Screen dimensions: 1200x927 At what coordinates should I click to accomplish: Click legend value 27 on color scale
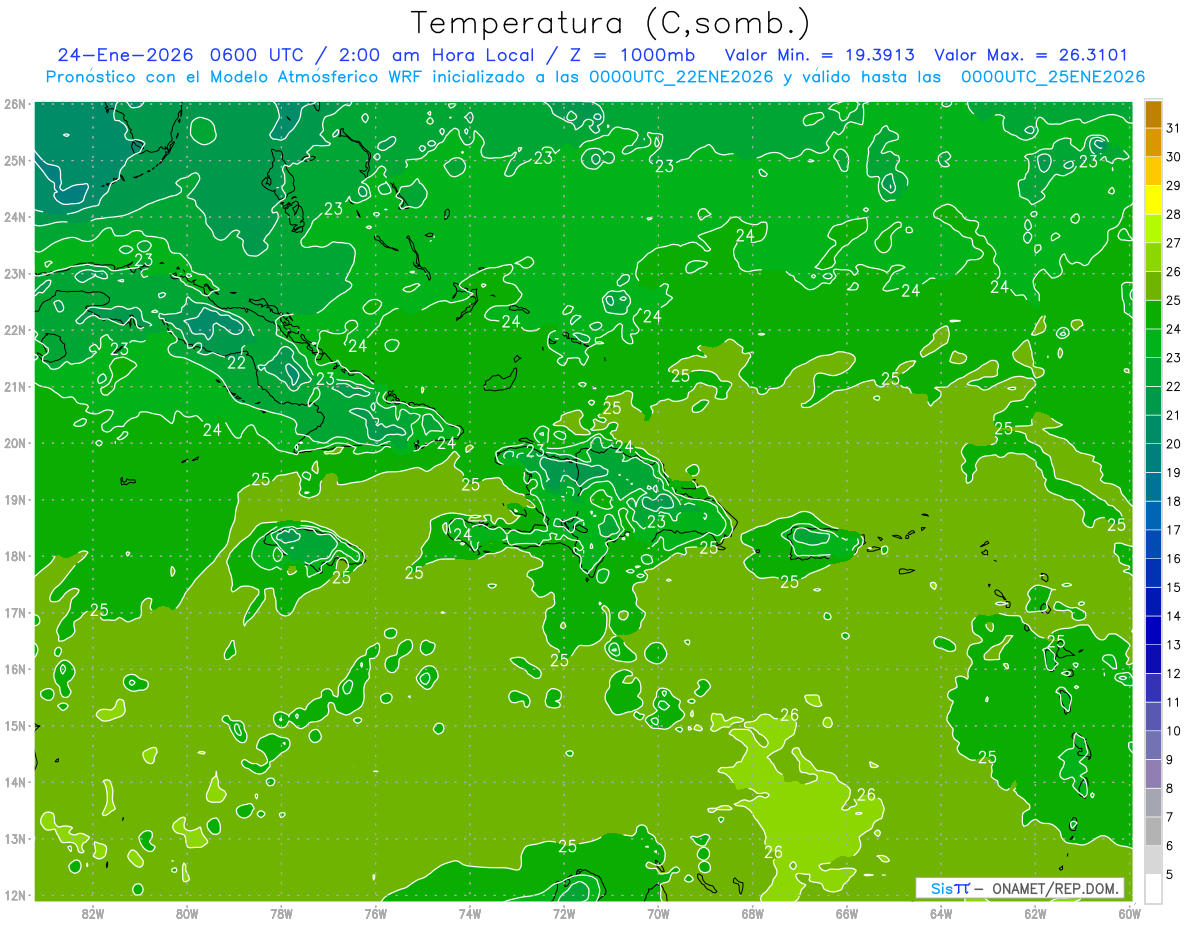tap(1173, 243)
